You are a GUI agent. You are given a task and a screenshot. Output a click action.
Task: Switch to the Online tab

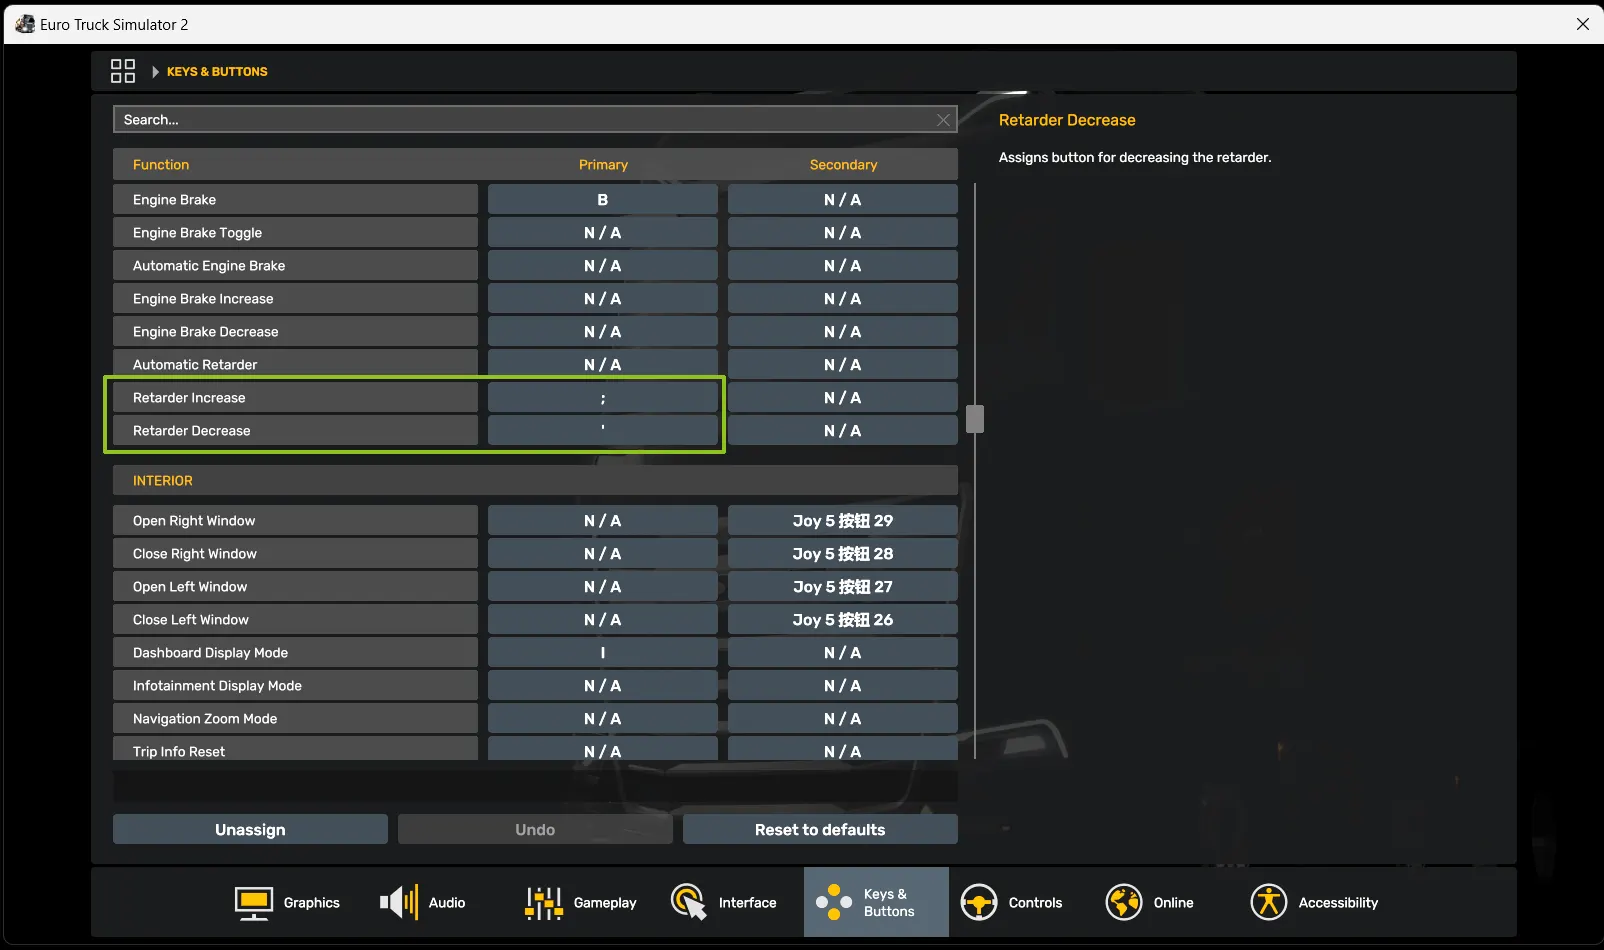pos(1150,902)
